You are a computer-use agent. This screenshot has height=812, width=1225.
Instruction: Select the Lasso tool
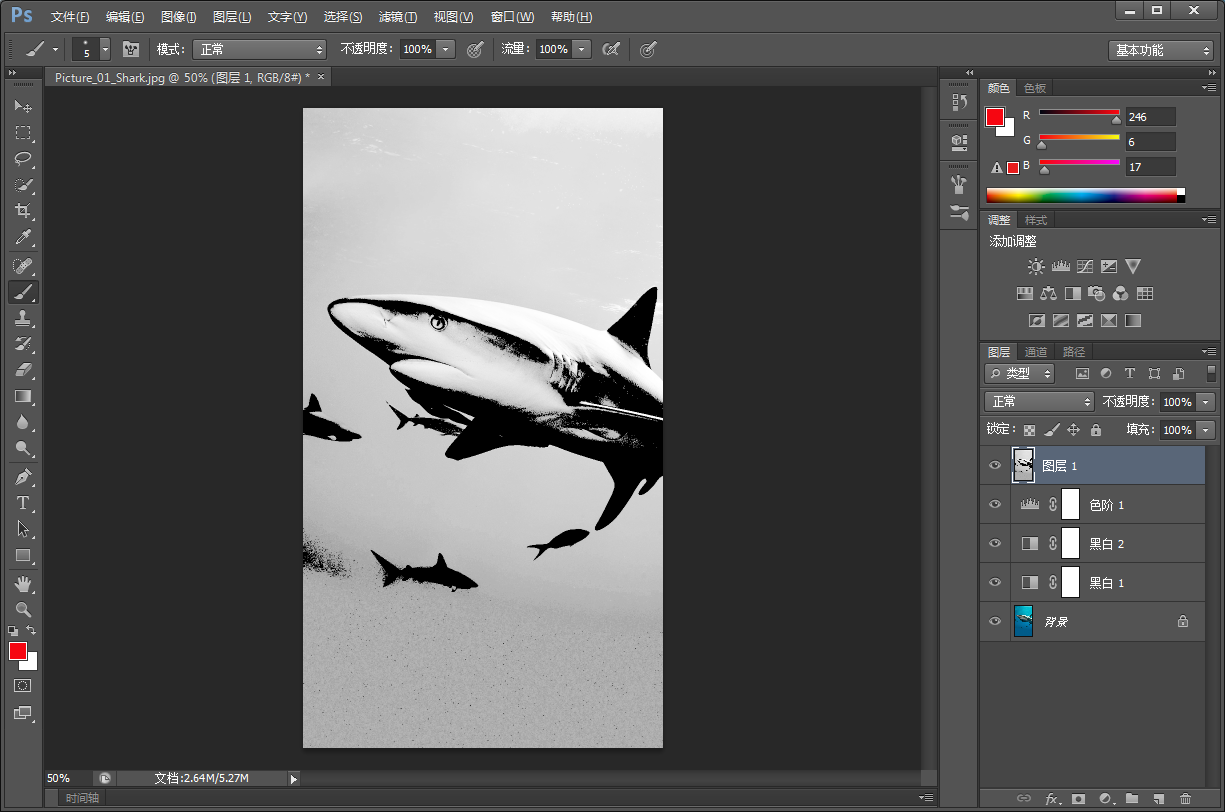click(x=22, y=159)
